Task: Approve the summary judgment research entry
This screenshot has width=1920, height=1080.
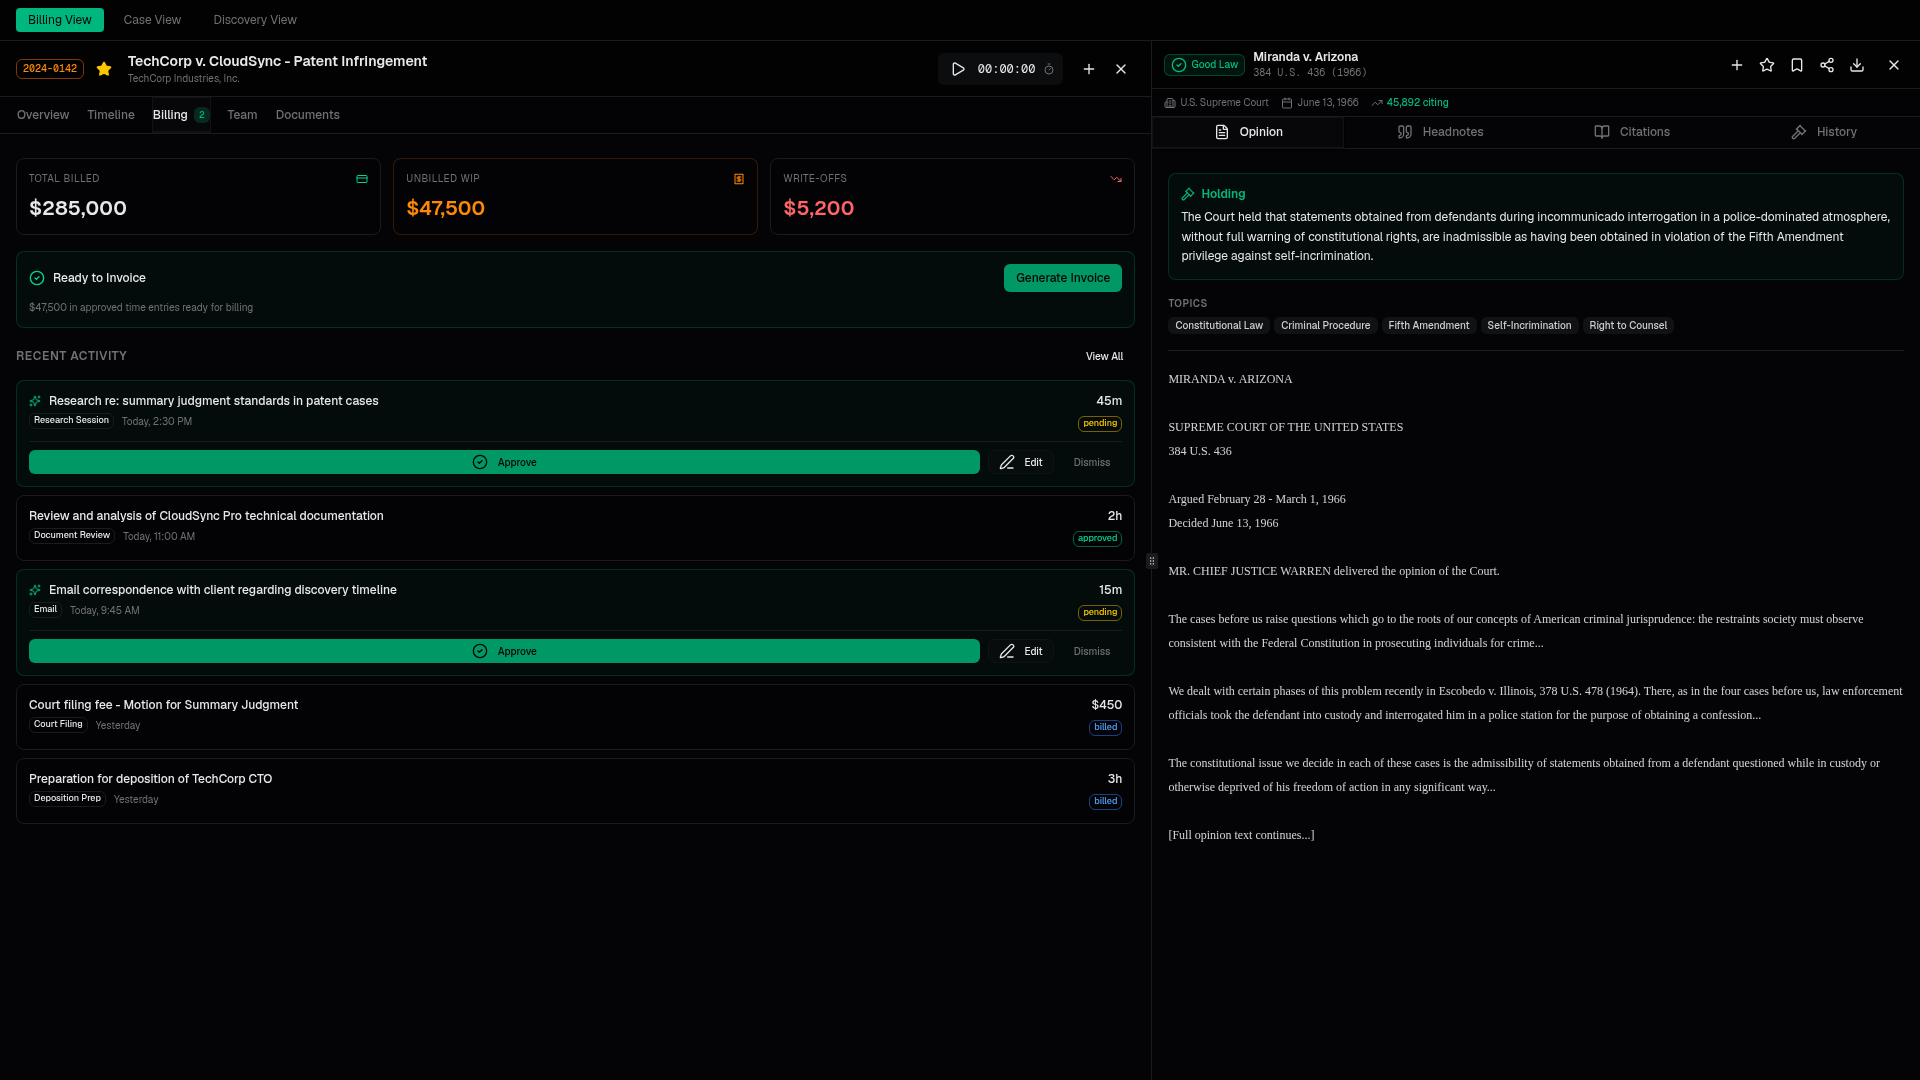Action: (x=504, y=462)
